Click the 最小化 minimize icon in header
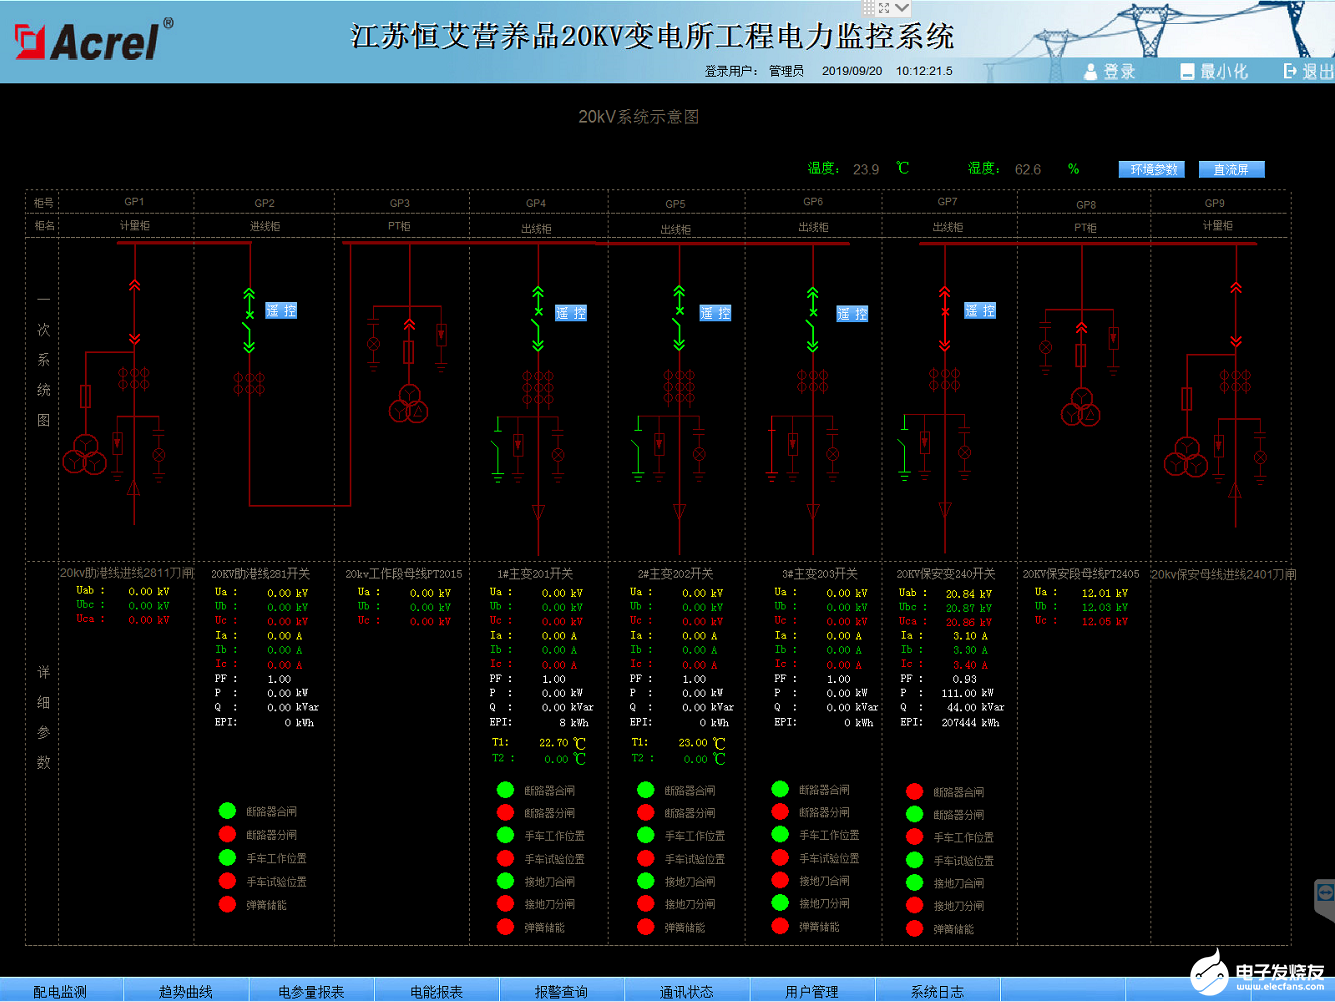Viewport: 1335px width, 1002px height. pyautogui.click(x=1187, y=72)
